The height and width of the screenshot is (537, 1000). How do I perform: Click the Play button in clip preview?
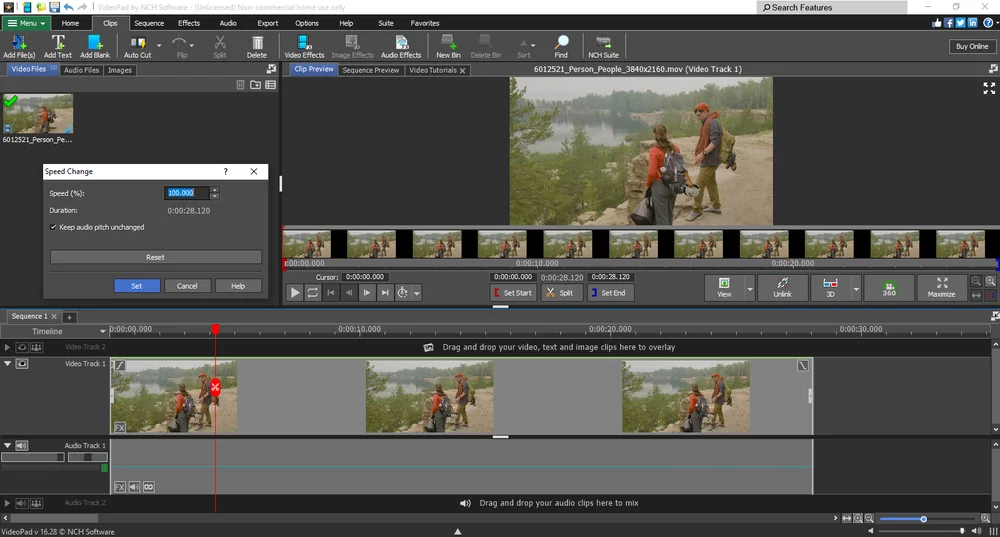295,293
